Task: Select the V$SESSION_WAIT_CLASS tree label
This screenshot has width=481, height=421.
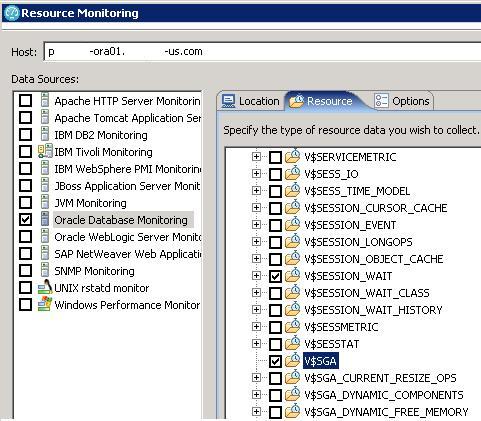Action: [x=367, y=293]
